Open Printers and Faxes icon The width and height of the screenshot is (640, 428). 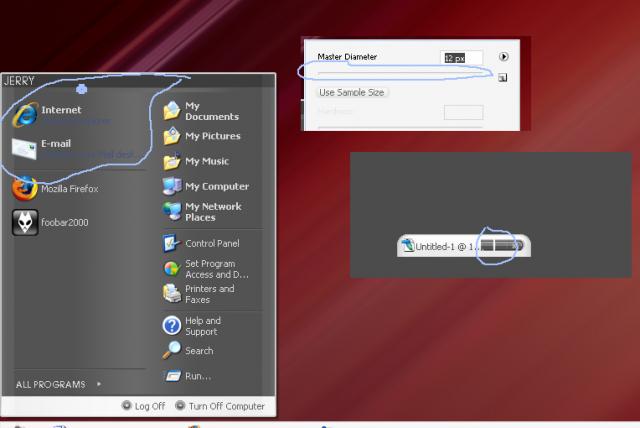(172, 293)
